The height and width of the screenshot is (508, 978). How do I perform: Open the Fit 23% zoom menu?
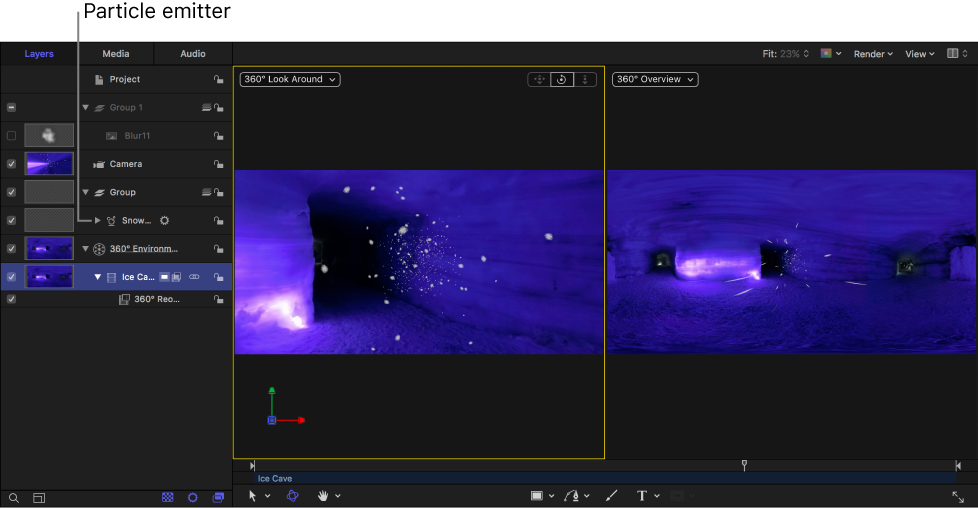pyautogui.click(x=786, y=54)
